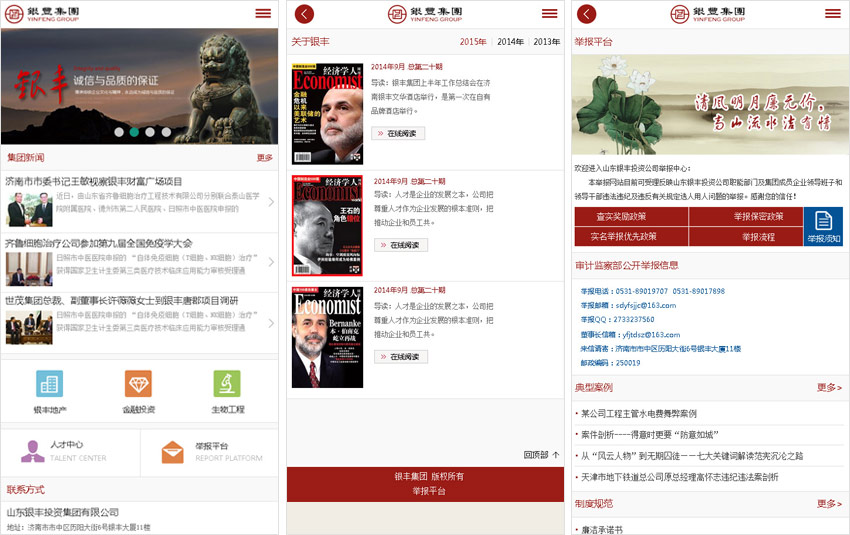The height and width of the screenshot is (535, 850).
Task: Click the phone number 0531-89019707
Action: pos(641,291)
